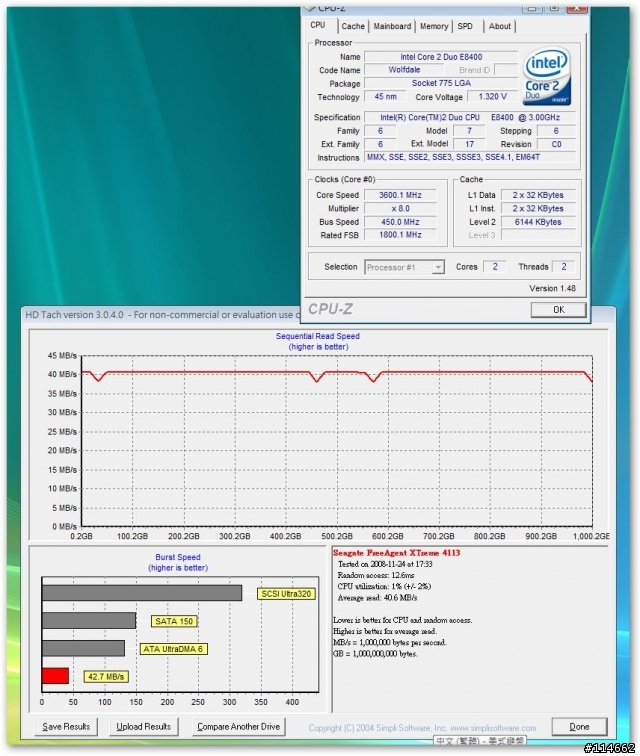Click the Package value Socket 775 LGA
Screen dimensions: 640x756
point(441,83)
